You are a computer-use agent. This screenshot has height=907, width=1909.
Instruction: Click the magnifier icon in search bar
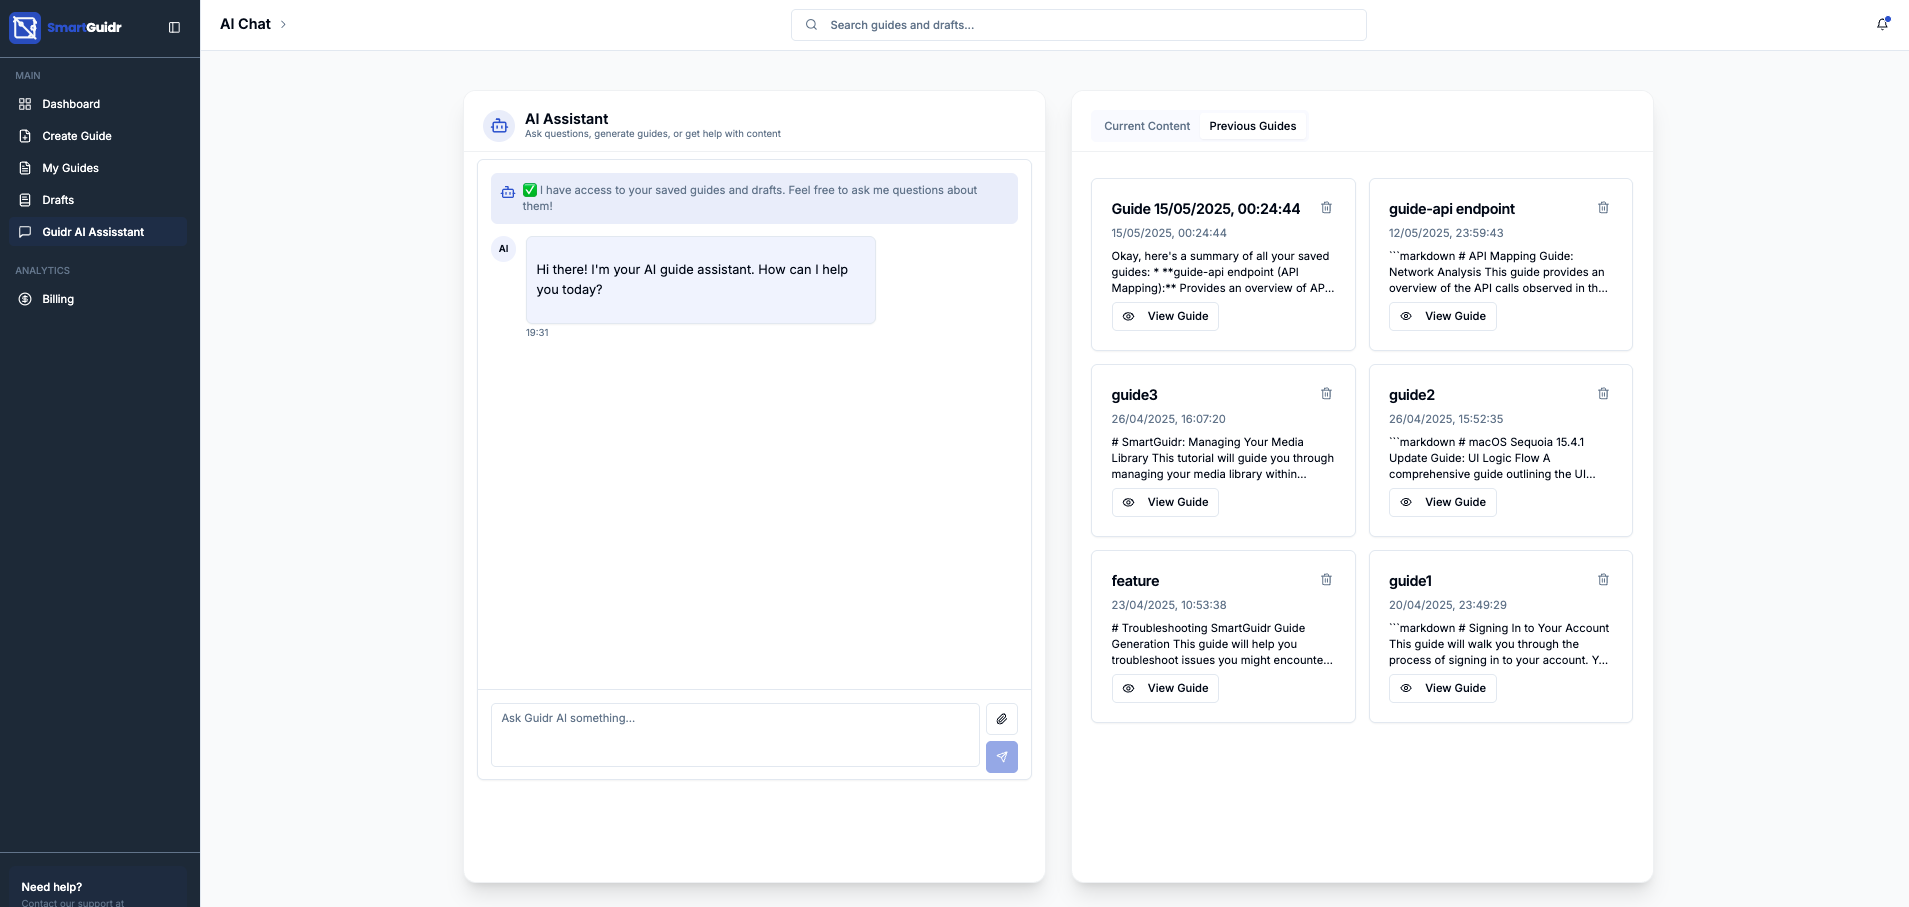pos(812,25)
